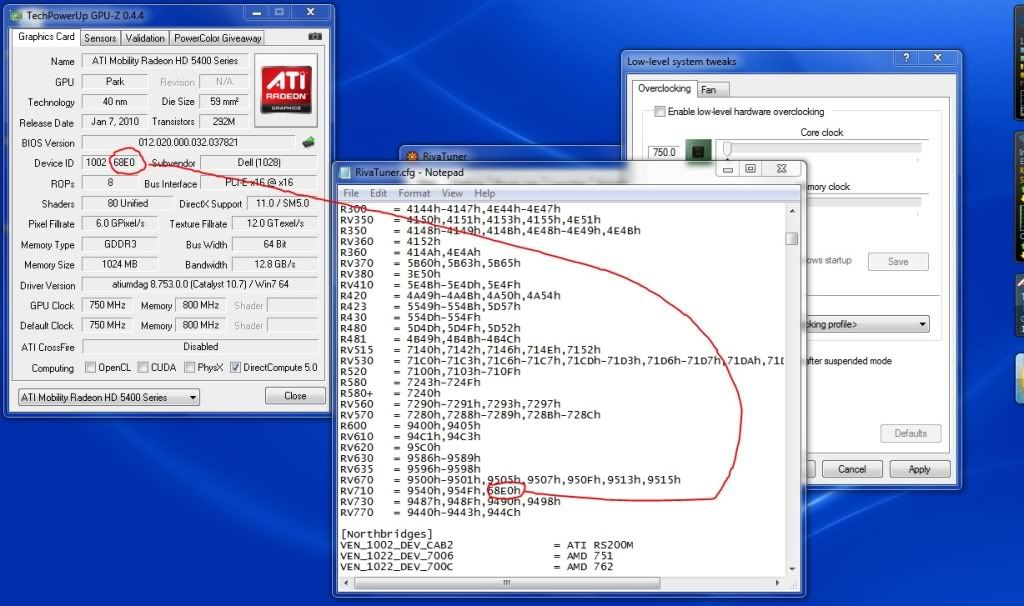Viewport: 1024px width, 606px height.
Task: Click the Memory Type GDDR3 value
Action: 120,244
